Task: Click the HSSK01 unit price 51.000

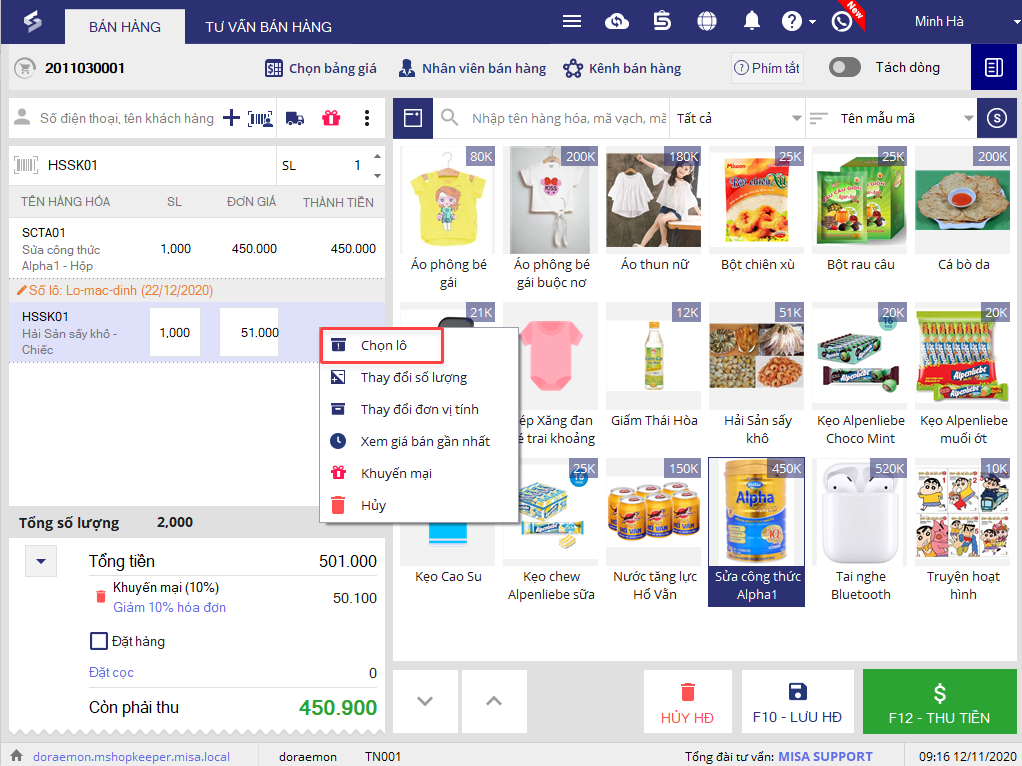Action: 249,332
